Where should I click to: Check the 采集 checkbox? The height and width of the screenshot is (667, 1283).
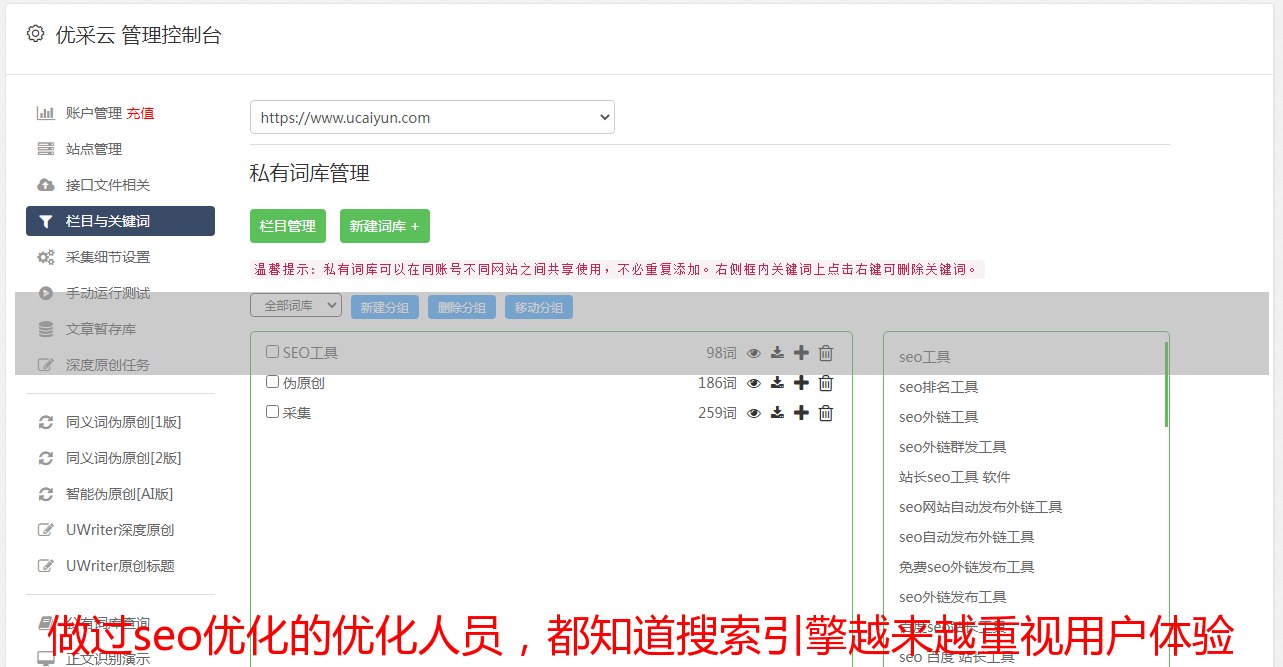272,412
